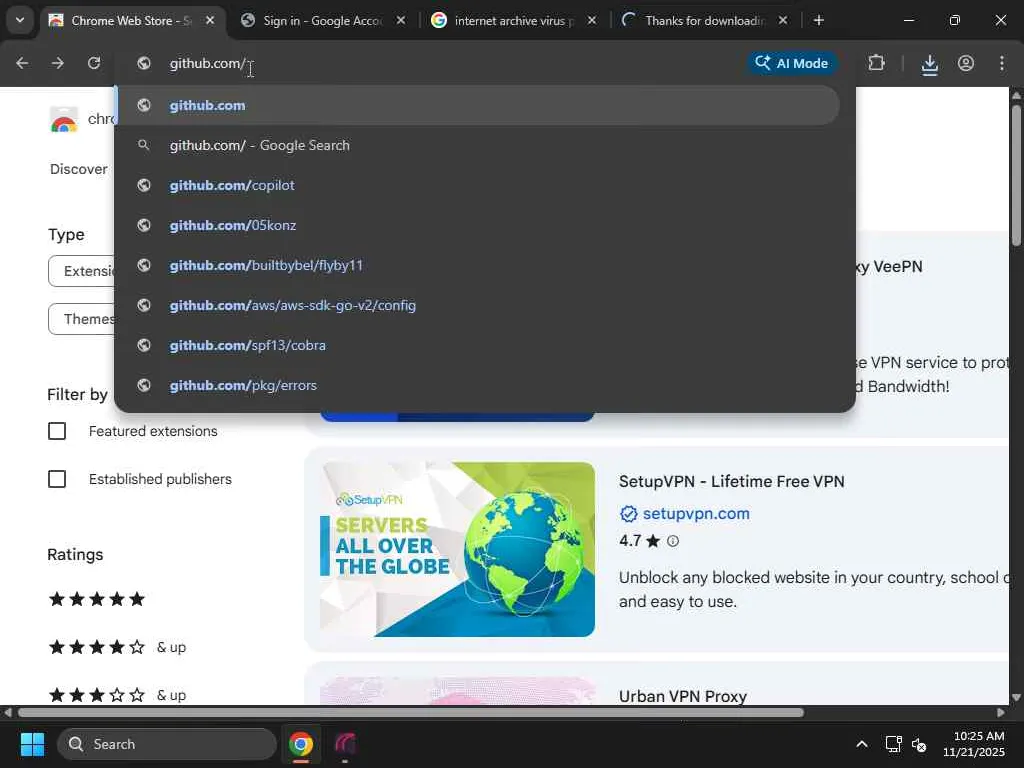Click the search magnifier beside Google Search suggestion
The height and width of the screenshot is (768, 1024).
pos(144,145)
